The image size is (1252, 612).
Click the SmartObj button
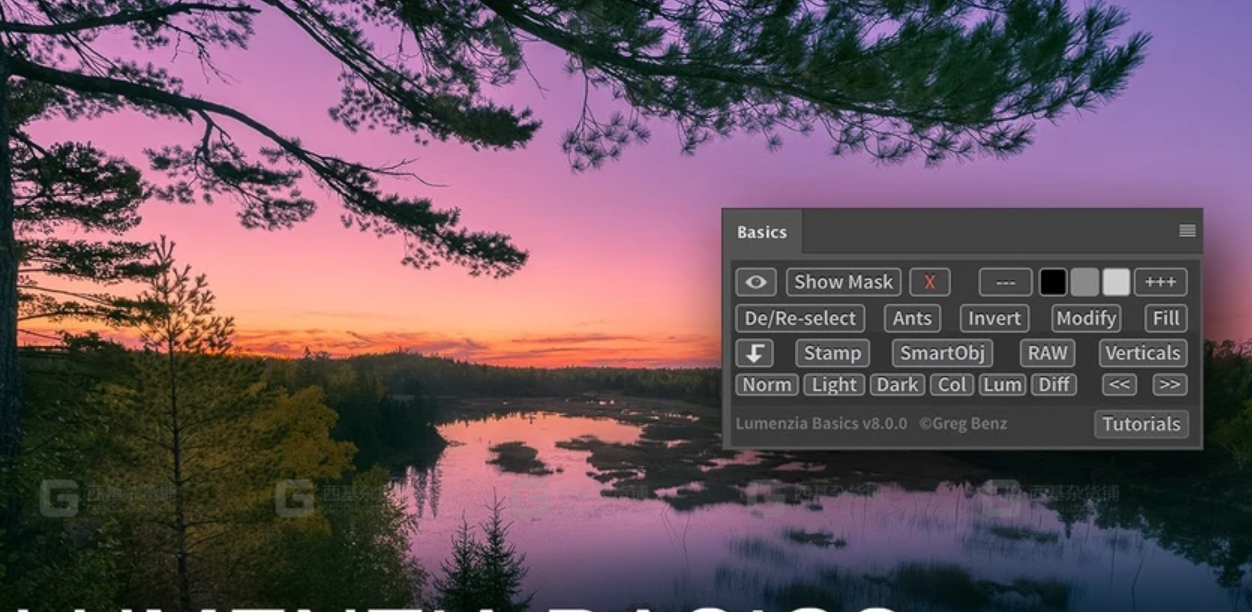(x=942, y=353)
